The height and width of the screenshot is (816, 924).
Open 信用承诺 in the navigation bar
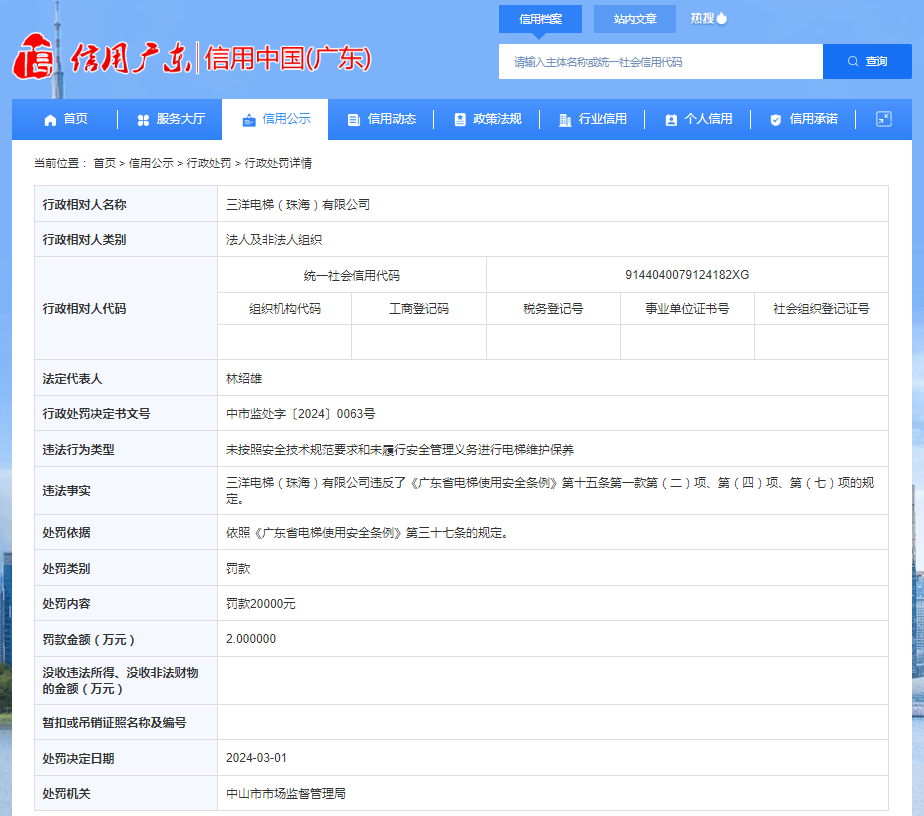[803, 120]
